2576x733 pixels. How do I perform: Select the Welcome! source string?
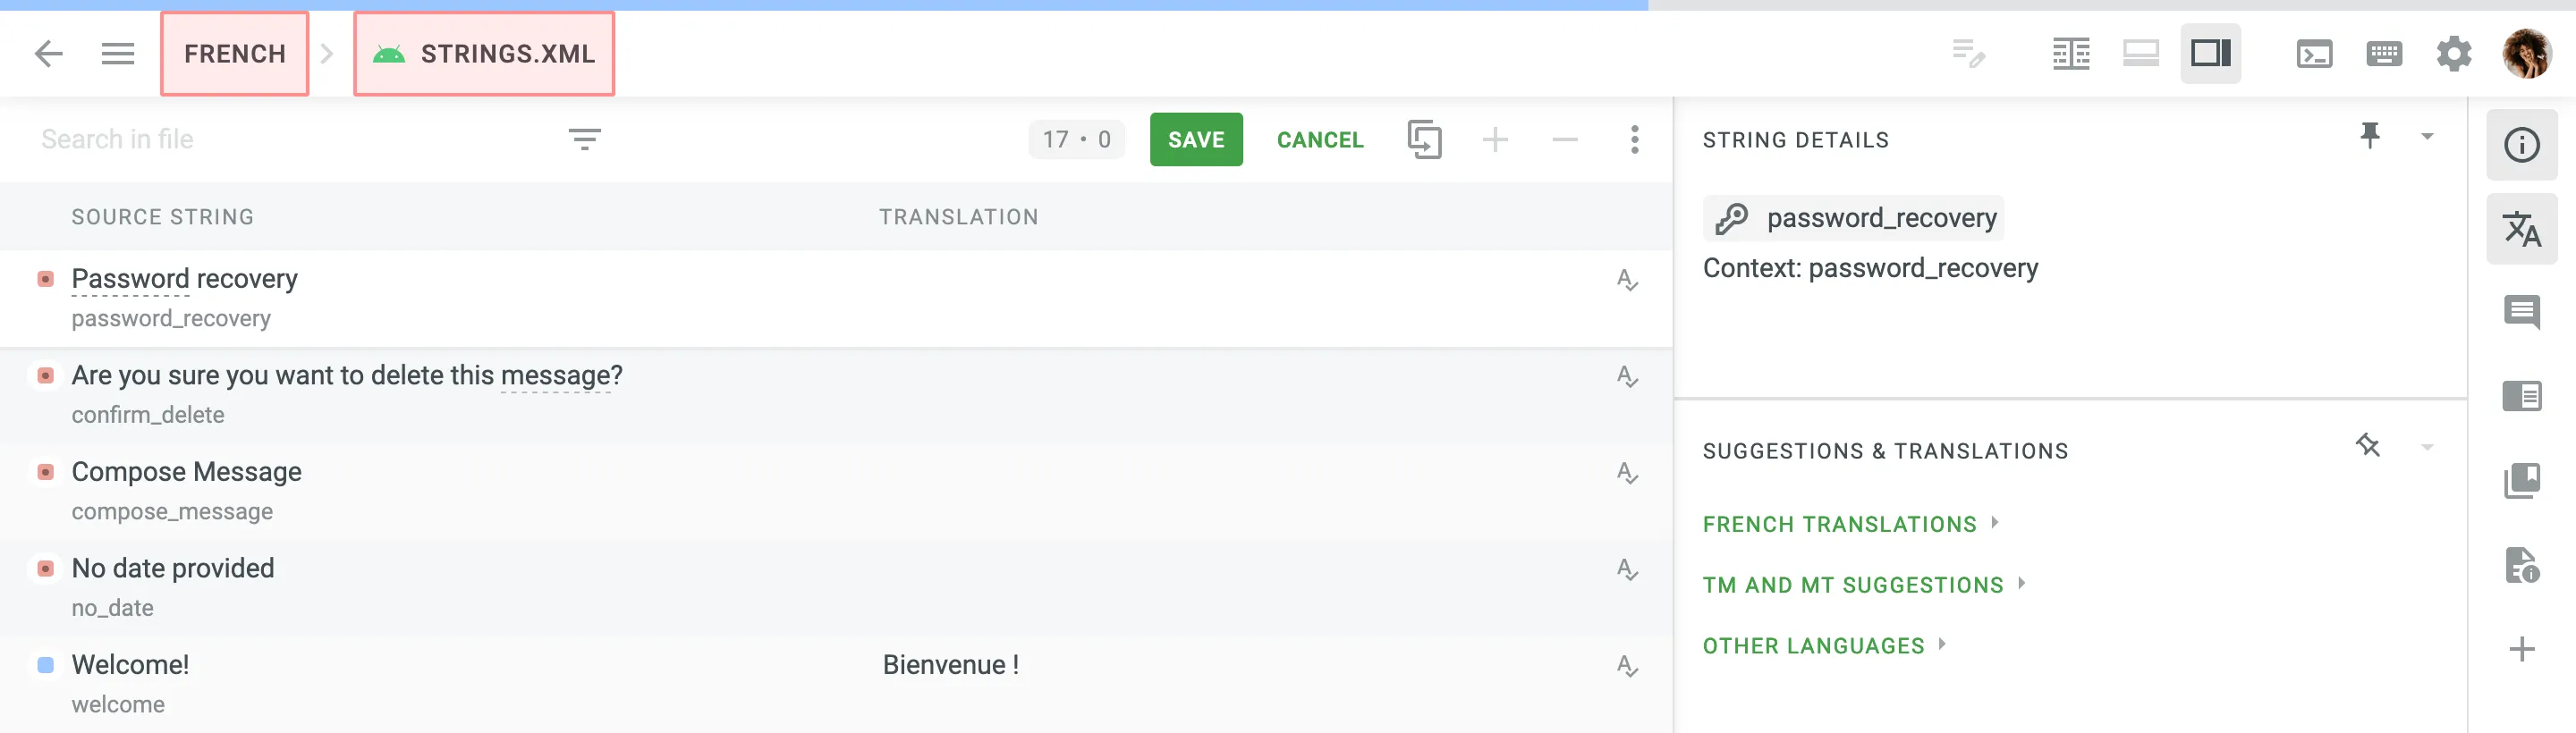[x=130, y=665]
